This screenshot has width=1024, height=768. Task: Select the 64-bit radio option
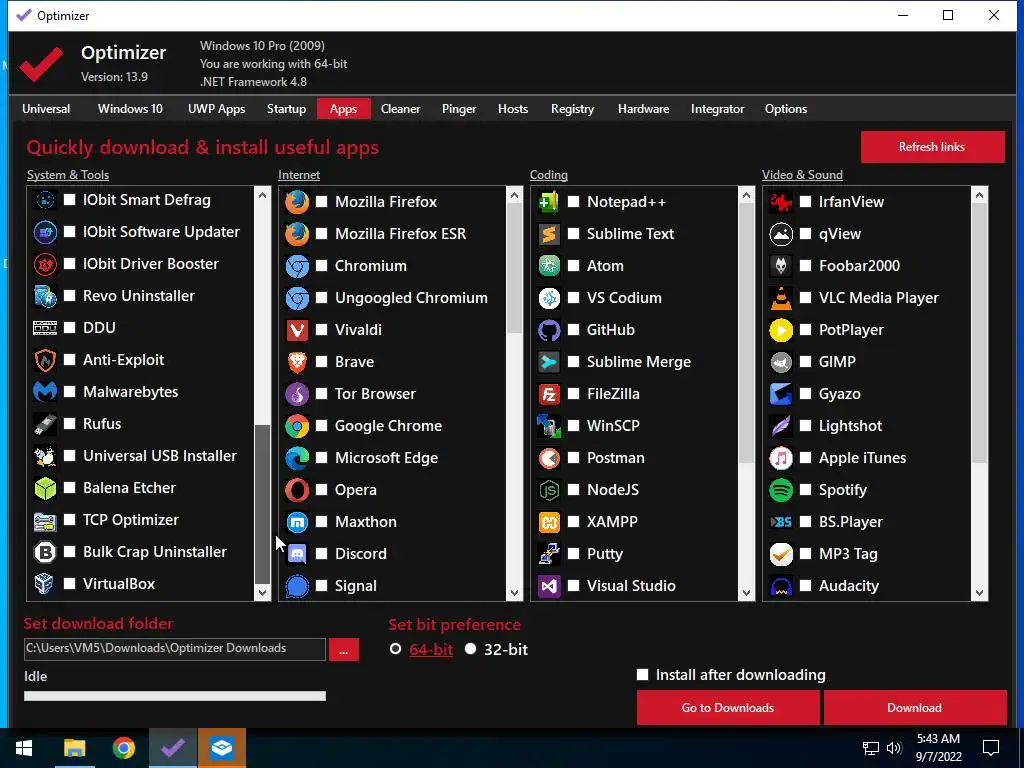[395, 649]
